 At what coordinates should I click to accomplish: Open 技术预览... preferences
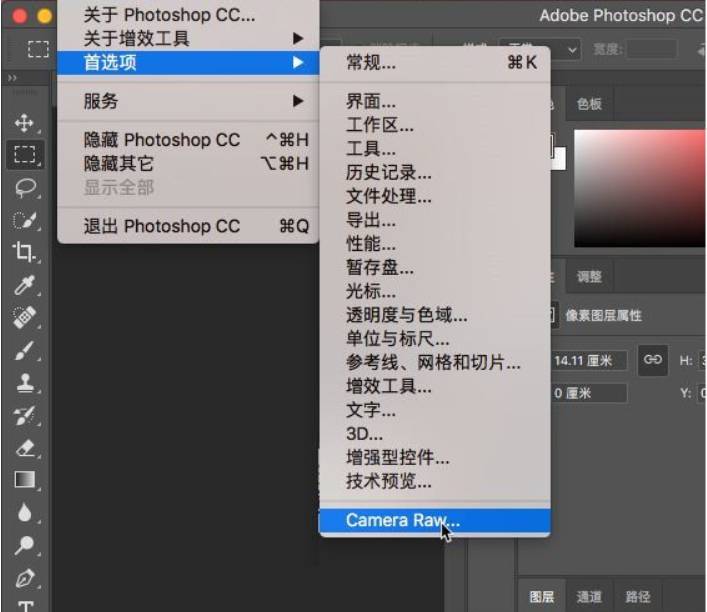435,481
